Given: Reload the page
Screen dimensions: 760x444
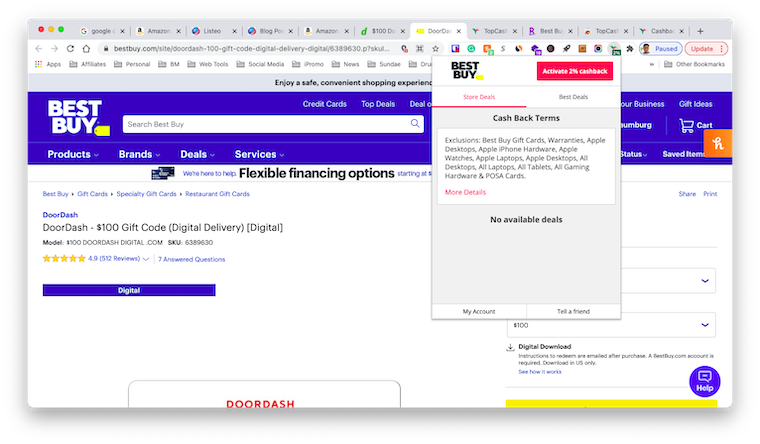Looking at the screenshot, I should click(x=70, y=48).
